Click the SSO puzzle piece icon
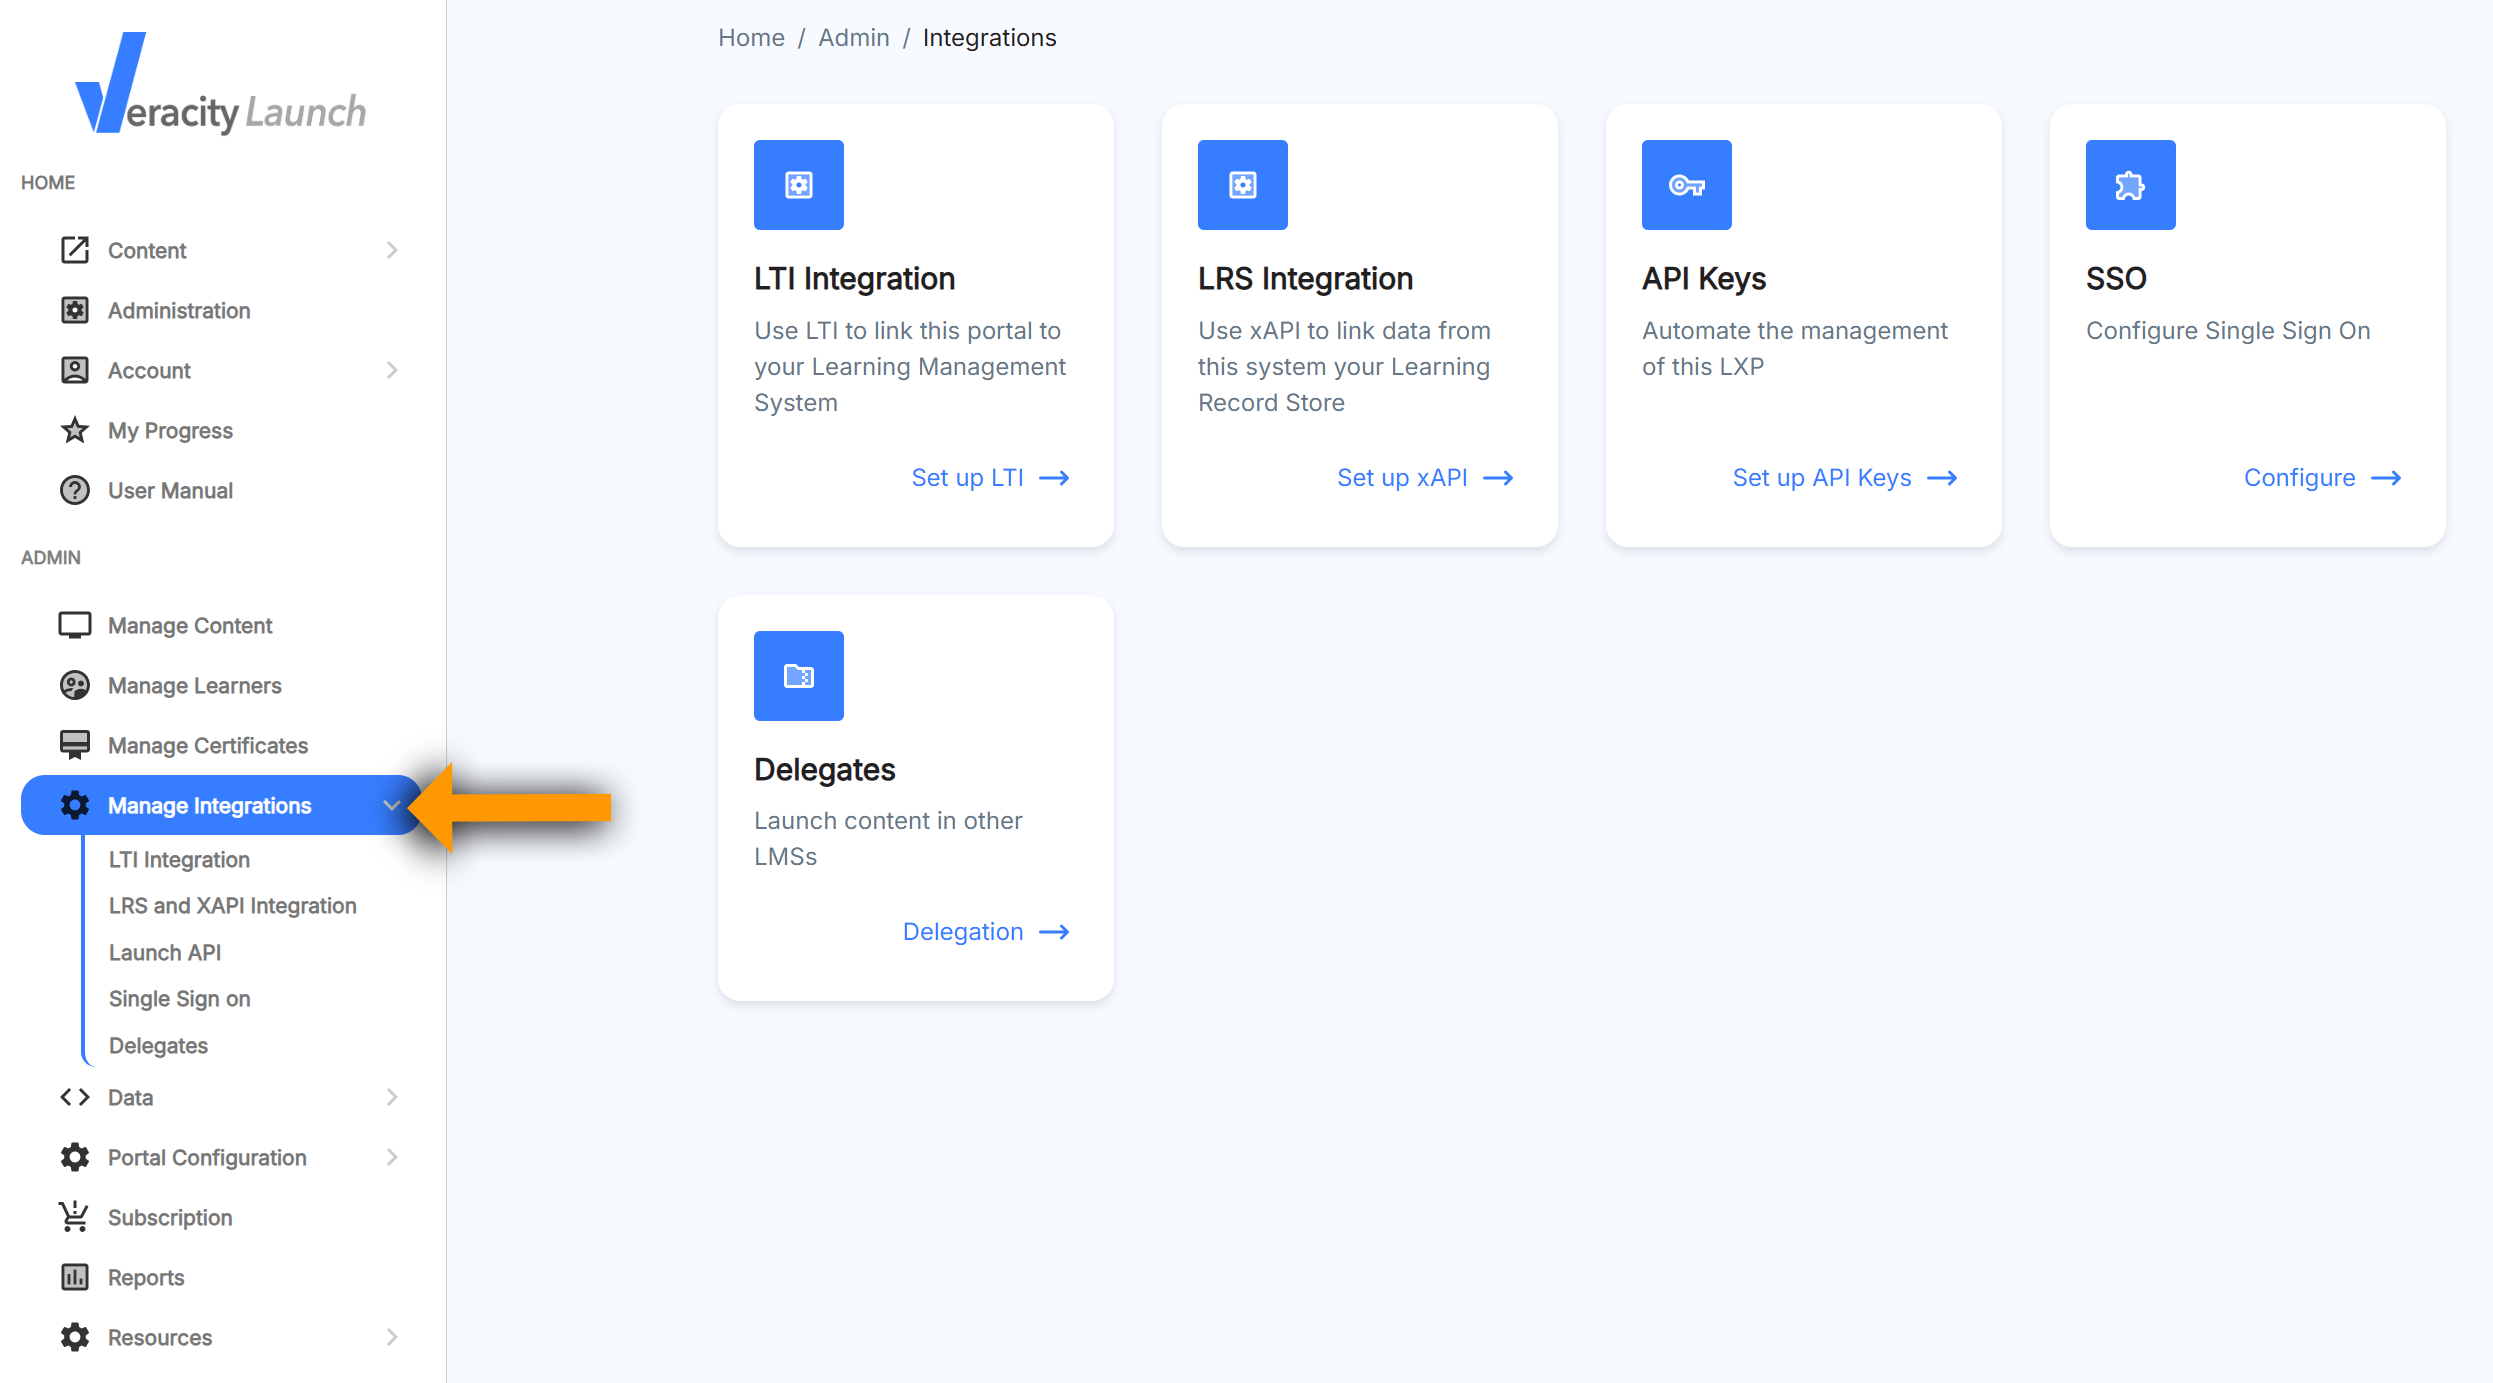 click(x=2130, y=185)
